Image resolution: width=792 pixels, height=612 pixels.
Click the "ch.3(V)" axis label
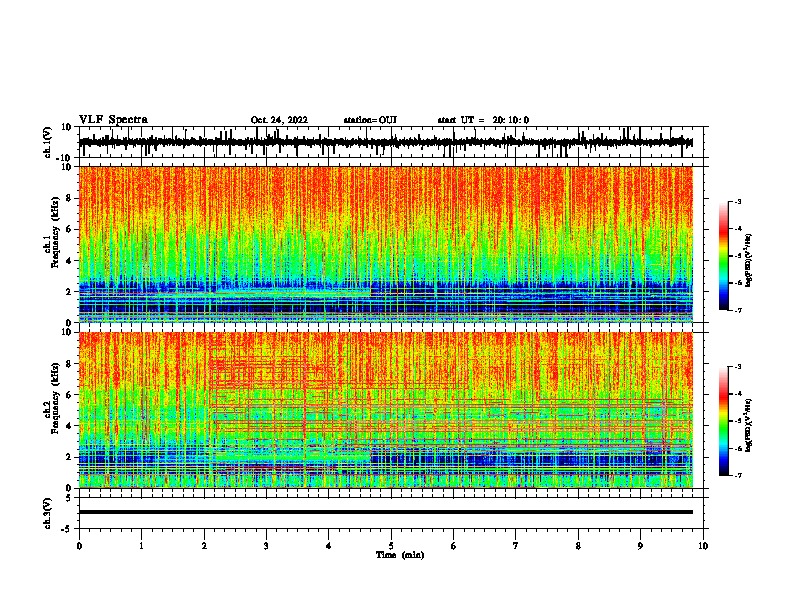point(48,514)
